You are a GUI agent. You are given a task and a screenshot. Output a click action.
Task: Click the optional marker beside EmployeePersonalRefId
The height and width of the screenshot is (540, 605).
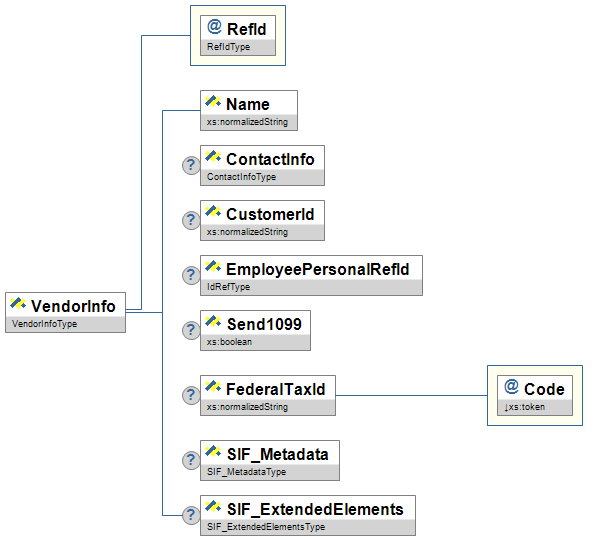point(190,276)
